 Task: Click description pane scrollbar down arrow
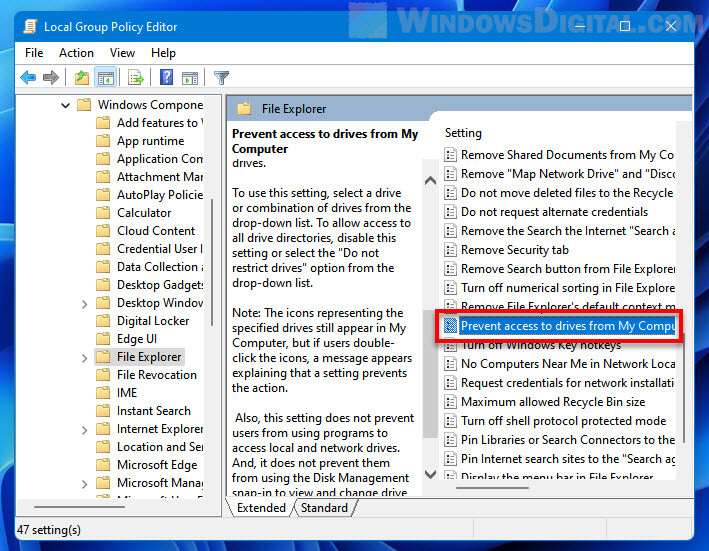pos(431,474)
